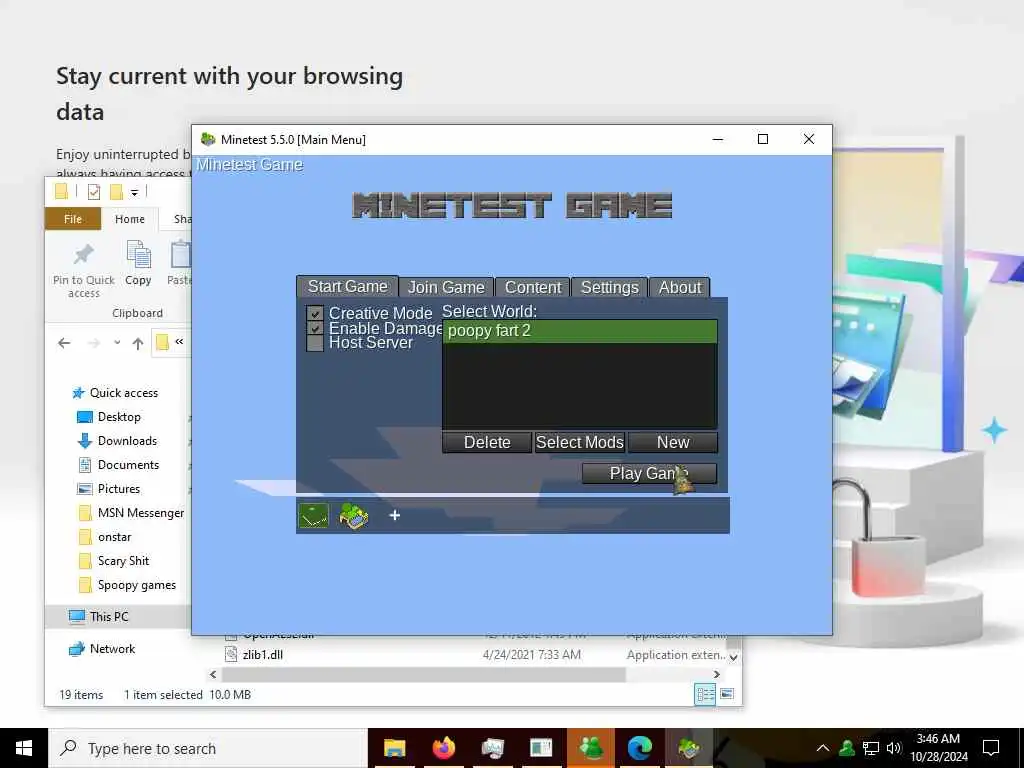Open the Content tab in Minetest

(x=533, y=287)
